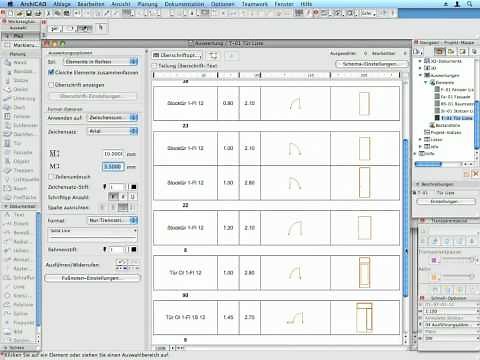Select the Markierungsrahmen marquee tool
The image size is (480, 360).
point(20,45)
